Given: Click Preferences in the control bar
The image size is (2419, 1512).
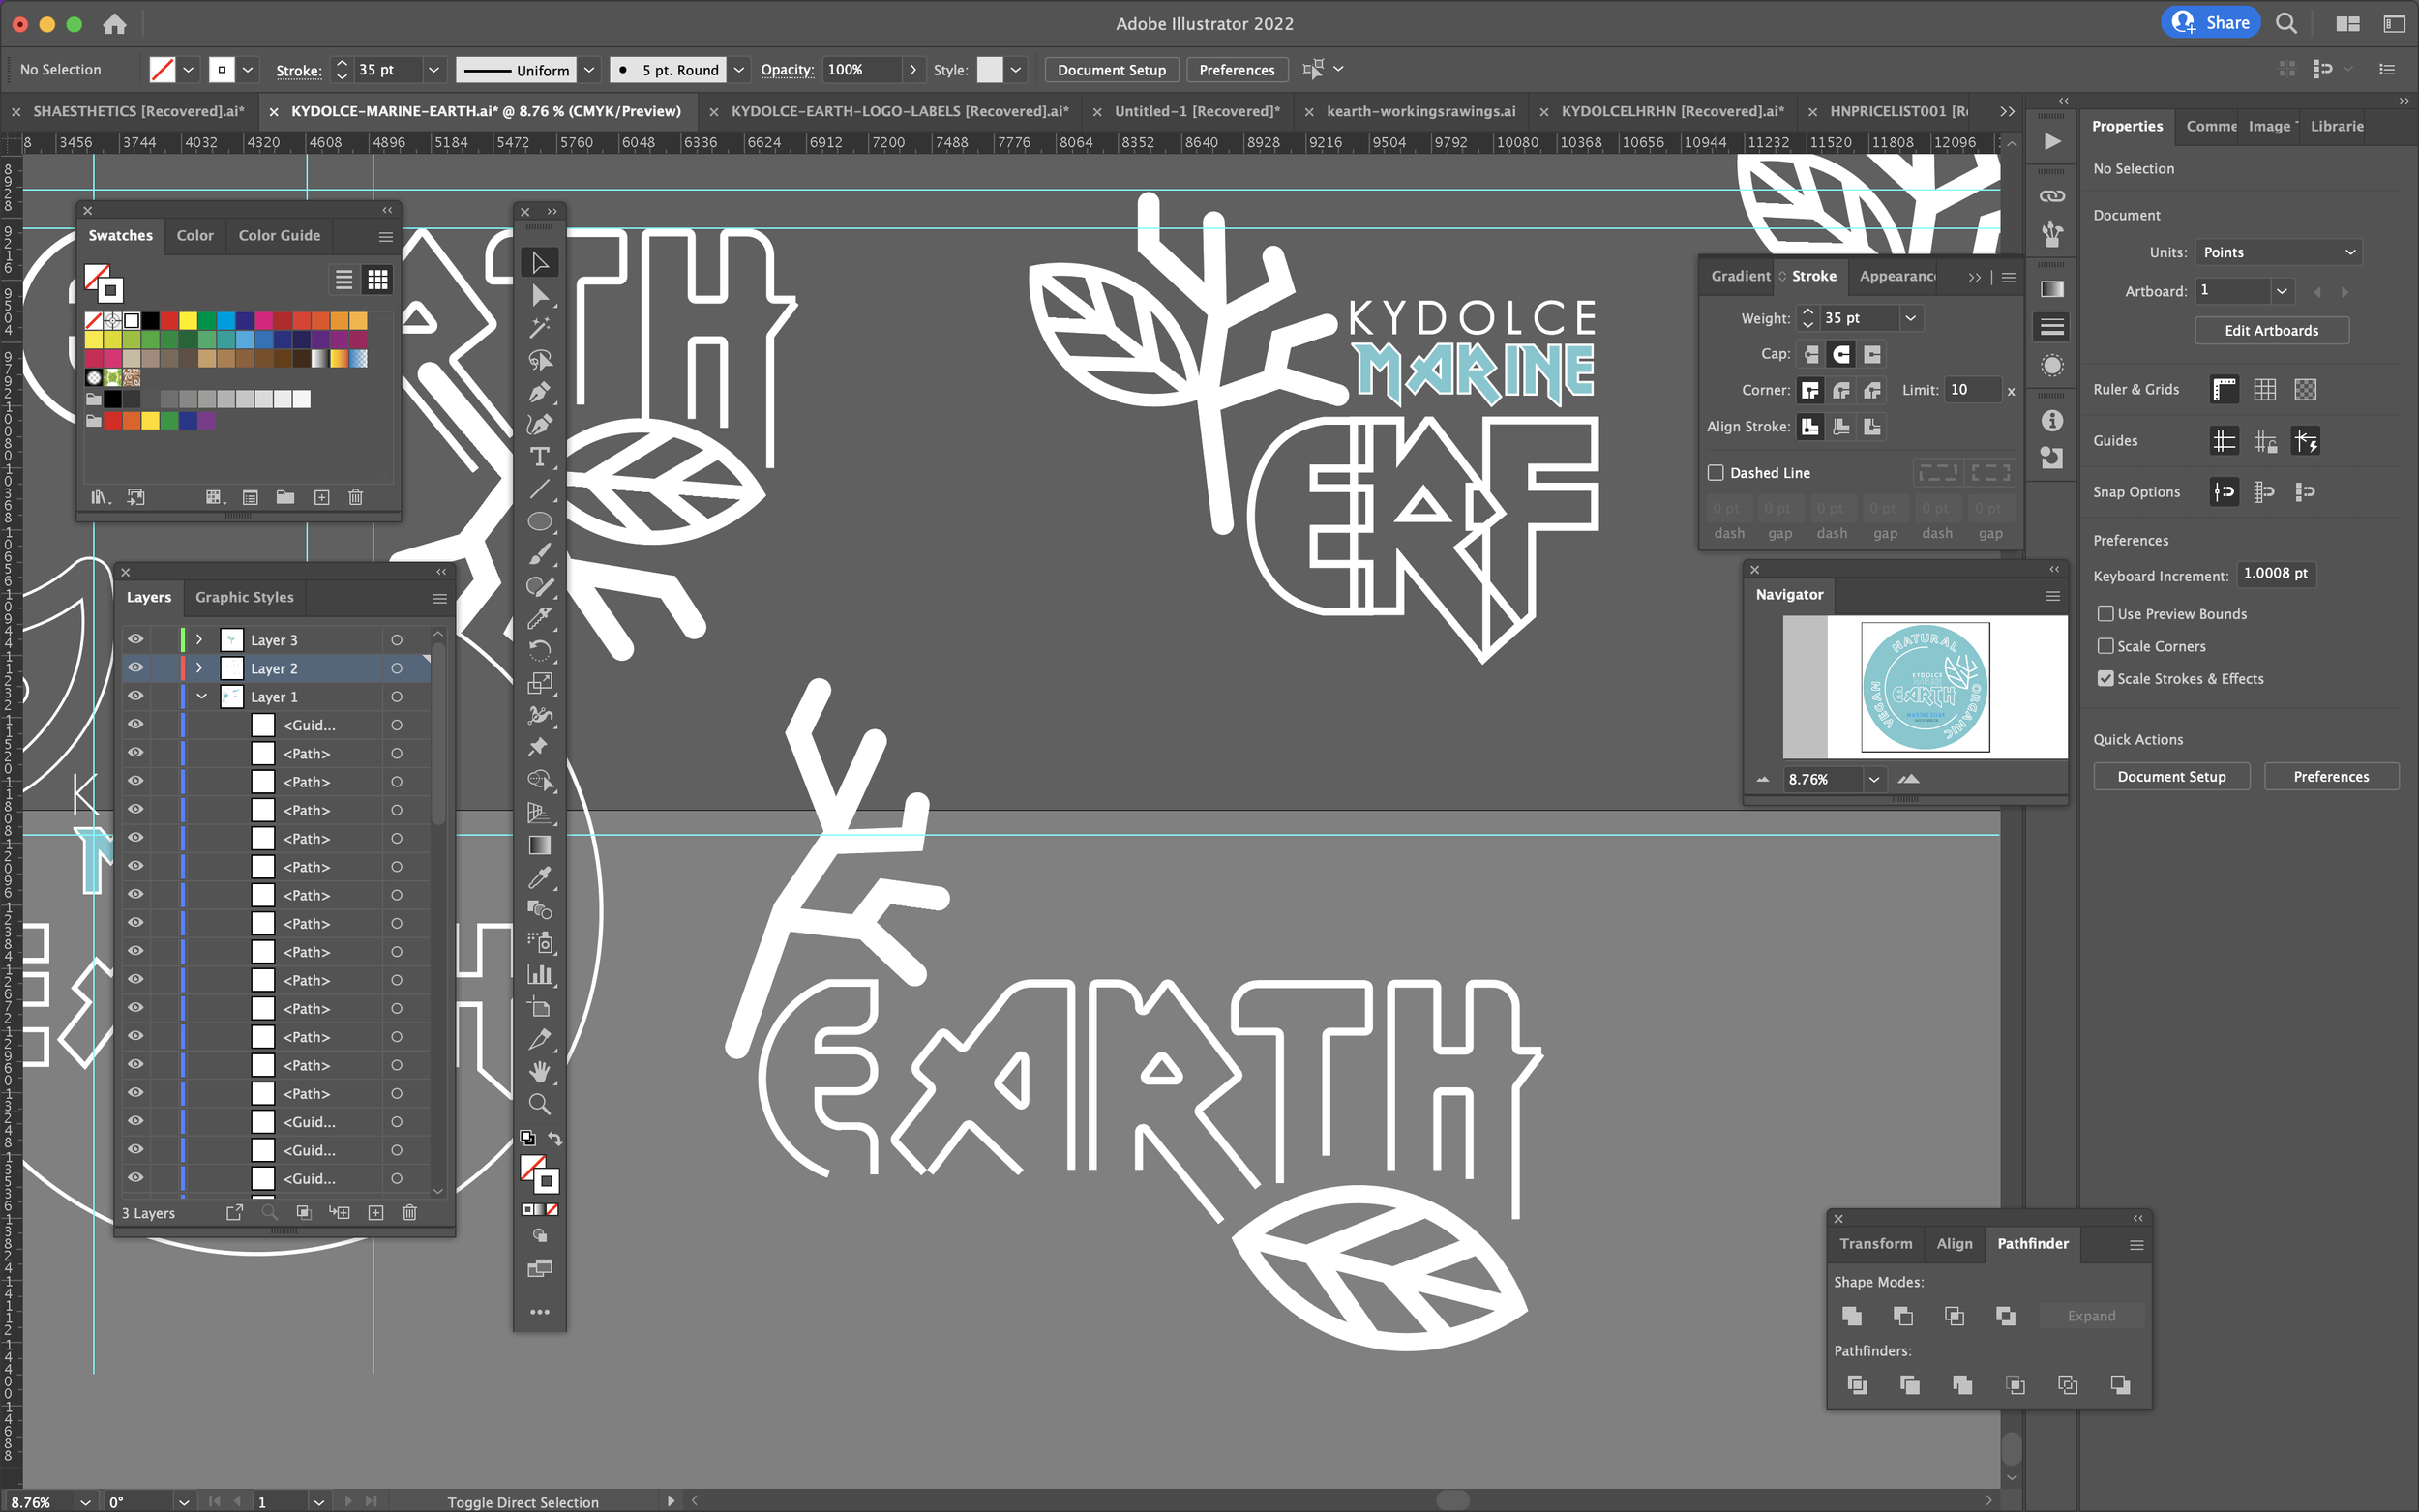Looking at the screenshot, I should click(x=1236, y=70).
